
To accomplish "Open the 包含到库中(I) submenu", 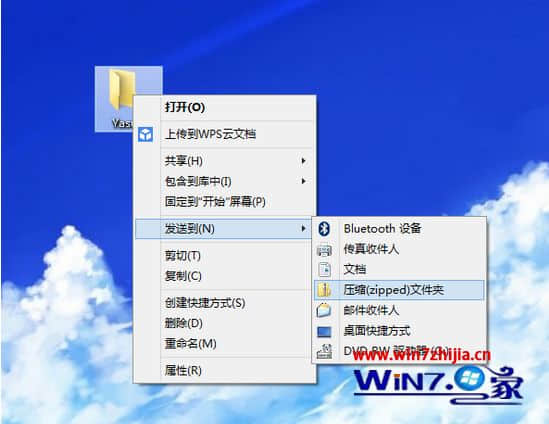I will coord(225,181).
